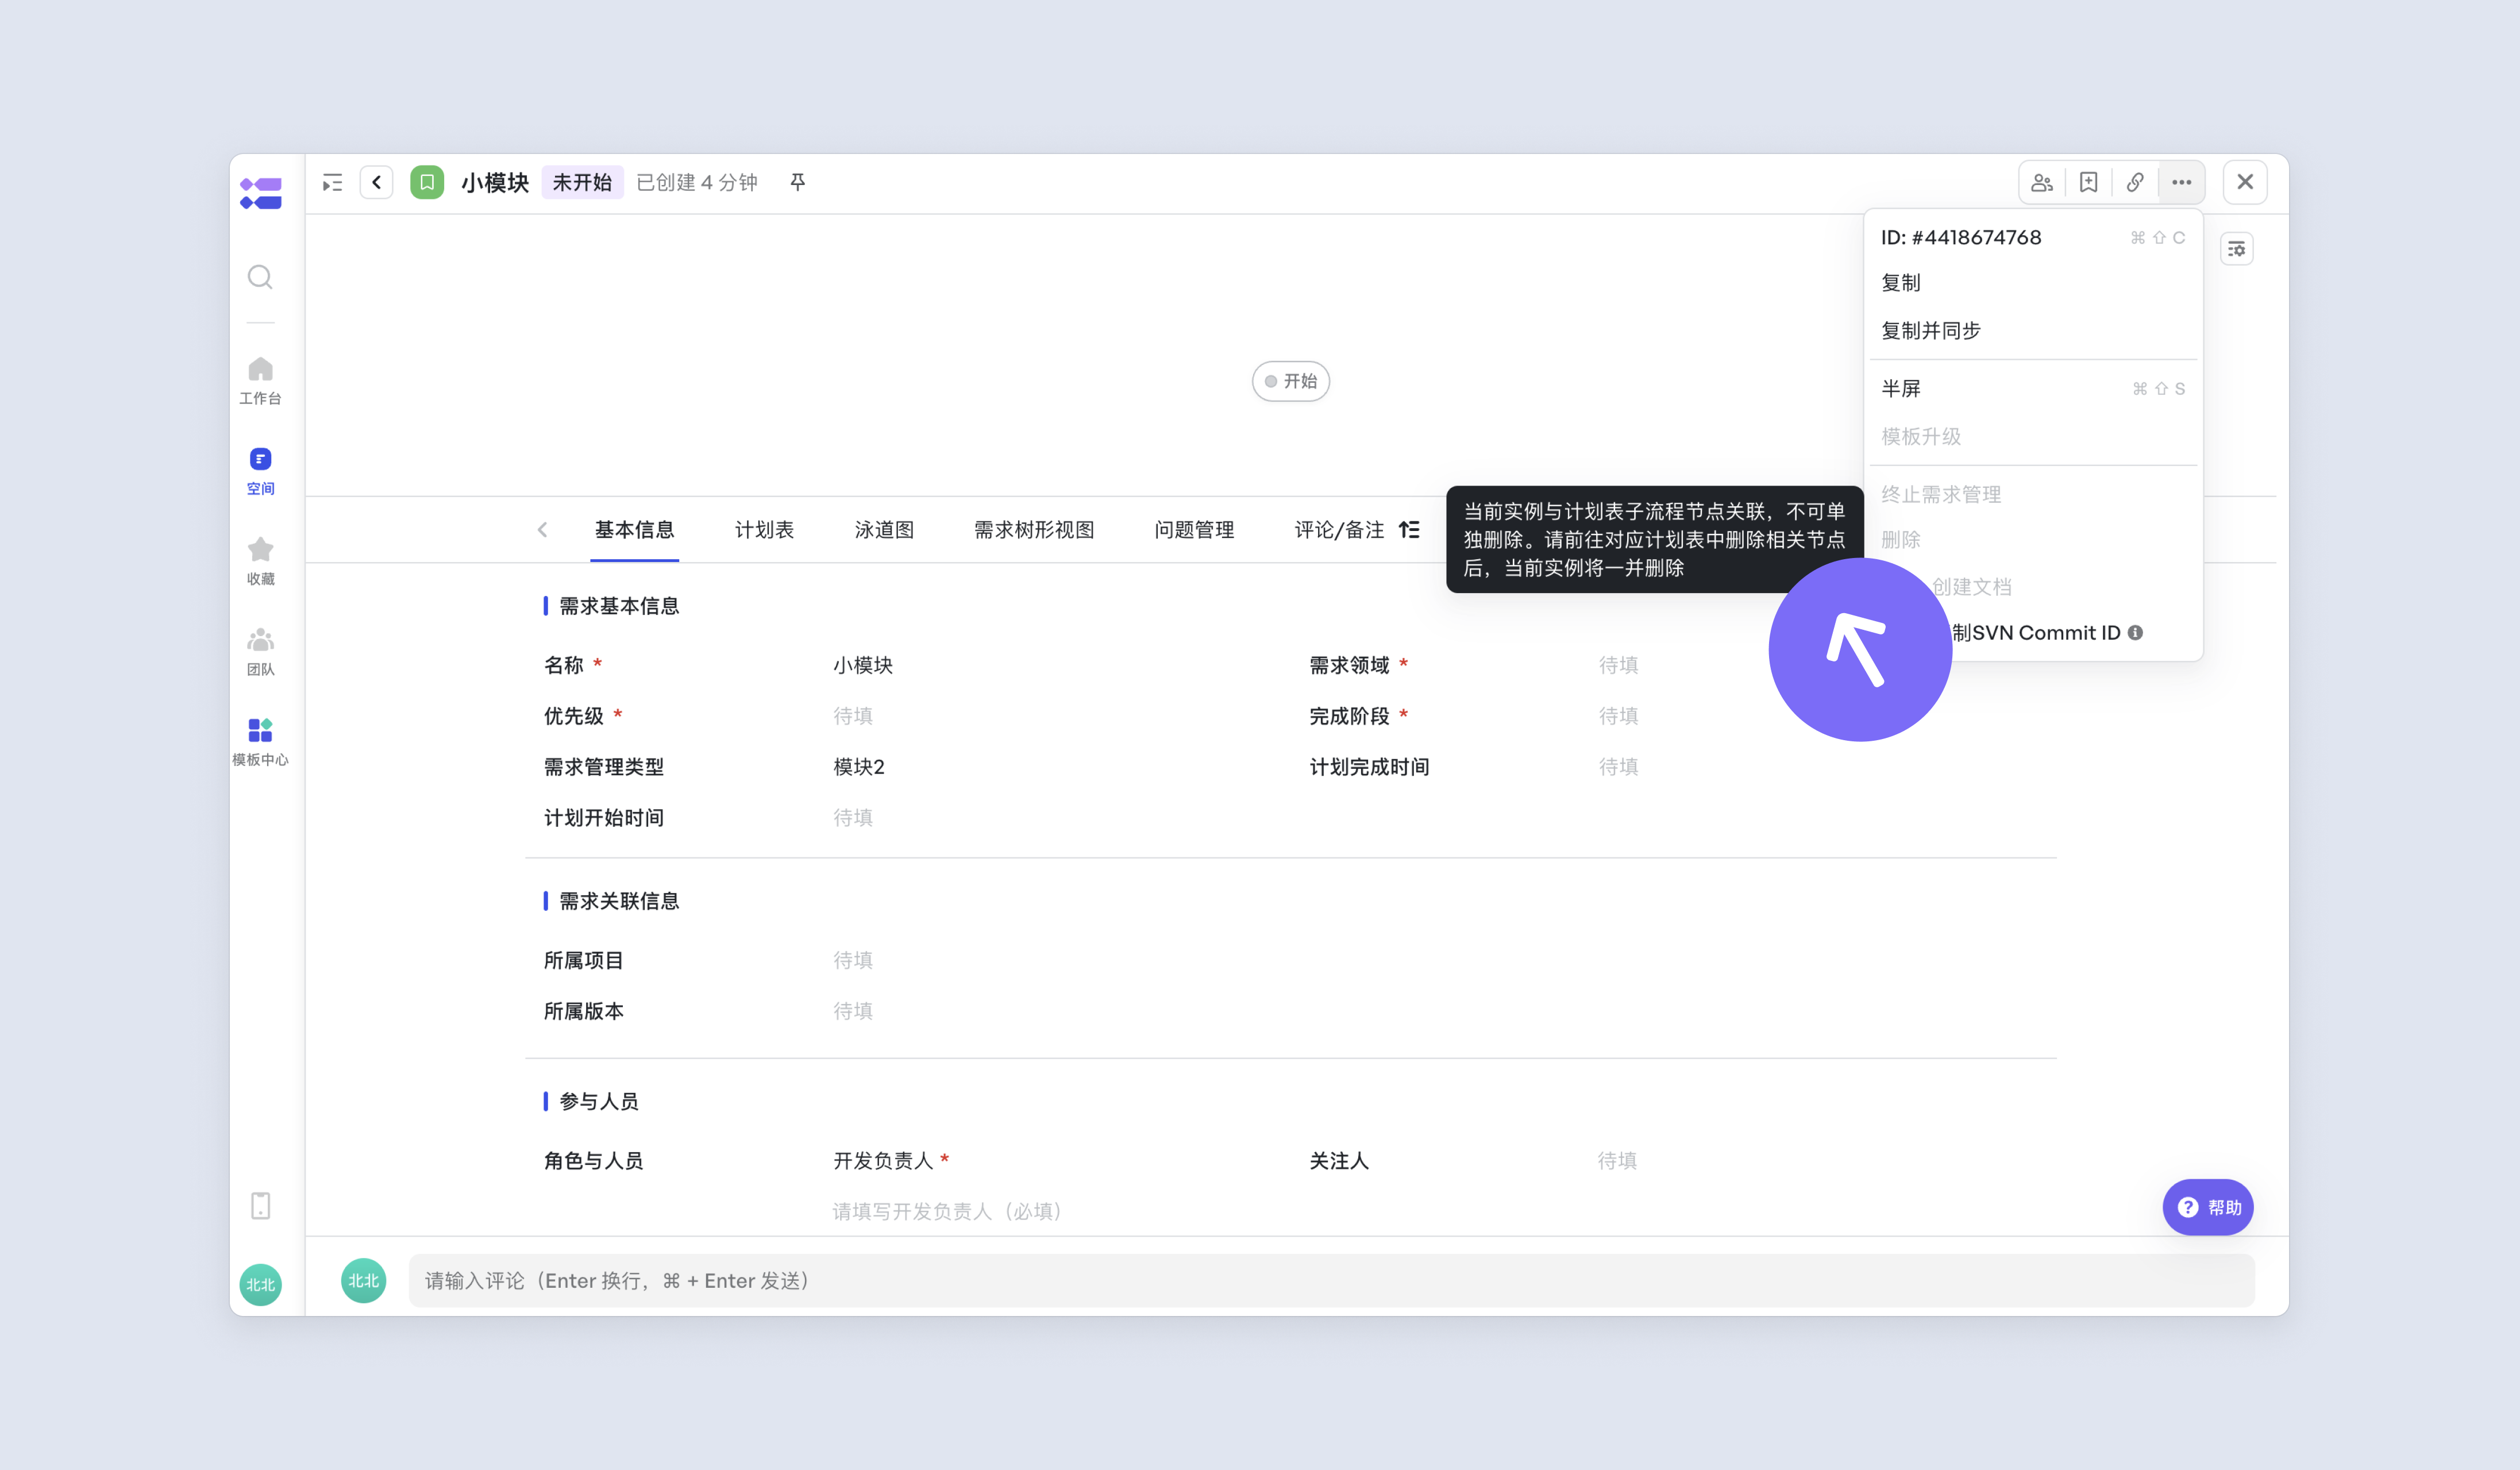Click the sort icon beside 评论/备注

pyautogui.click(x=1409, y=530)
